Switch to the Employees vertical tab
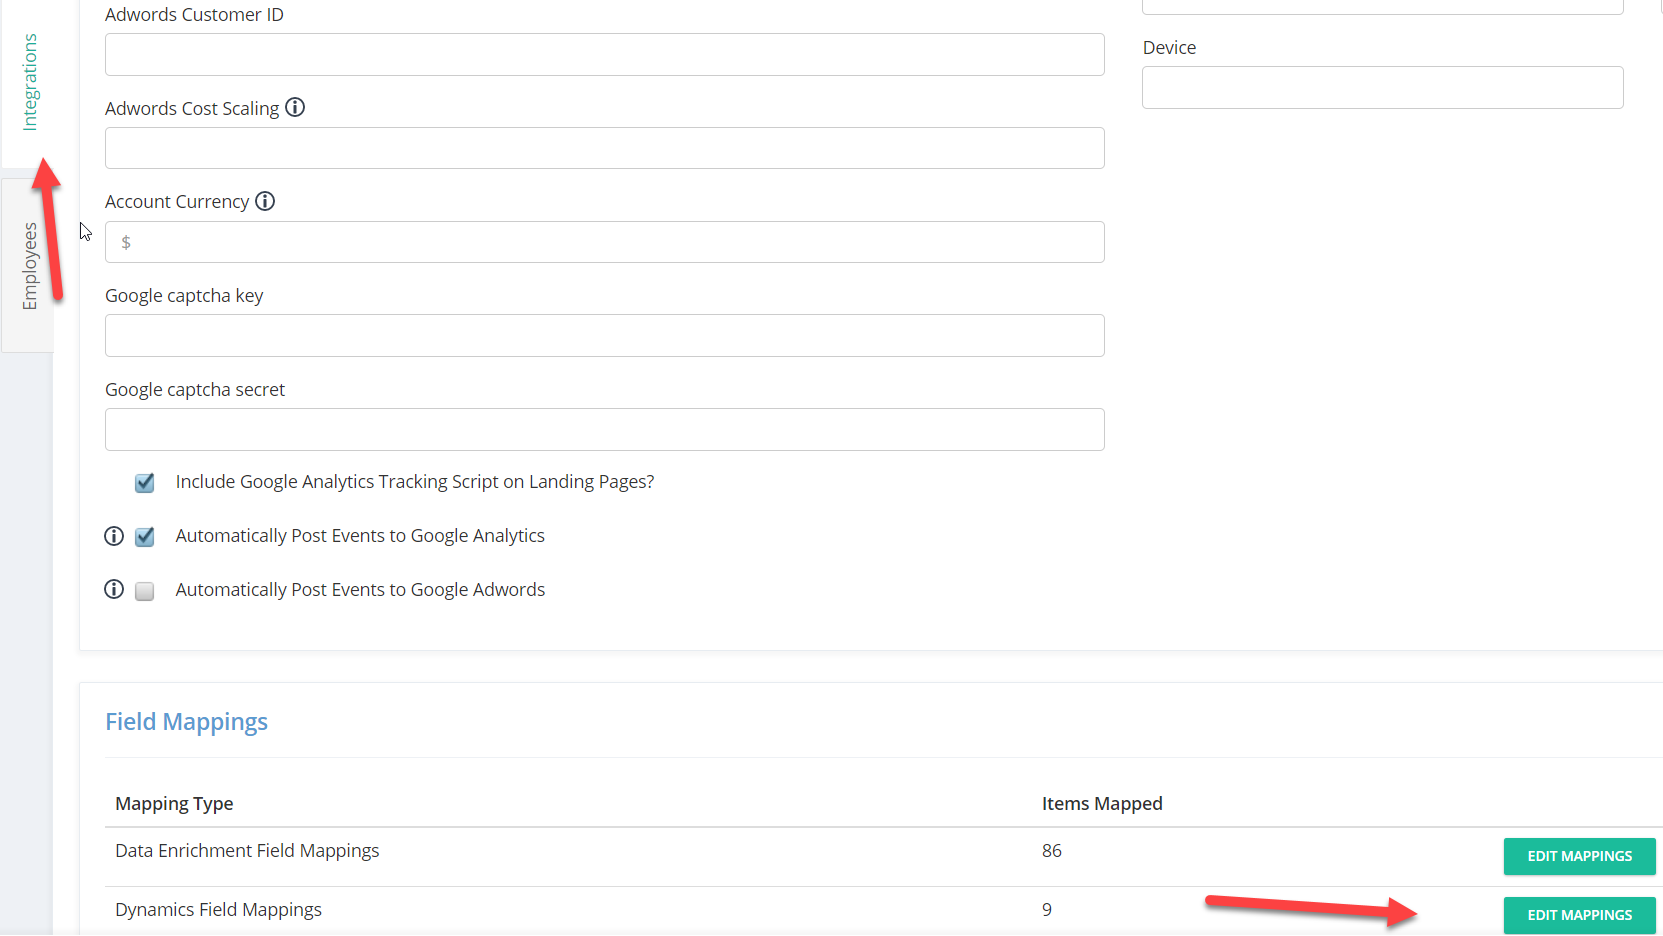The height and width of the screenshot is (936, 1663). pyautogui.click(x=30, y=265)
